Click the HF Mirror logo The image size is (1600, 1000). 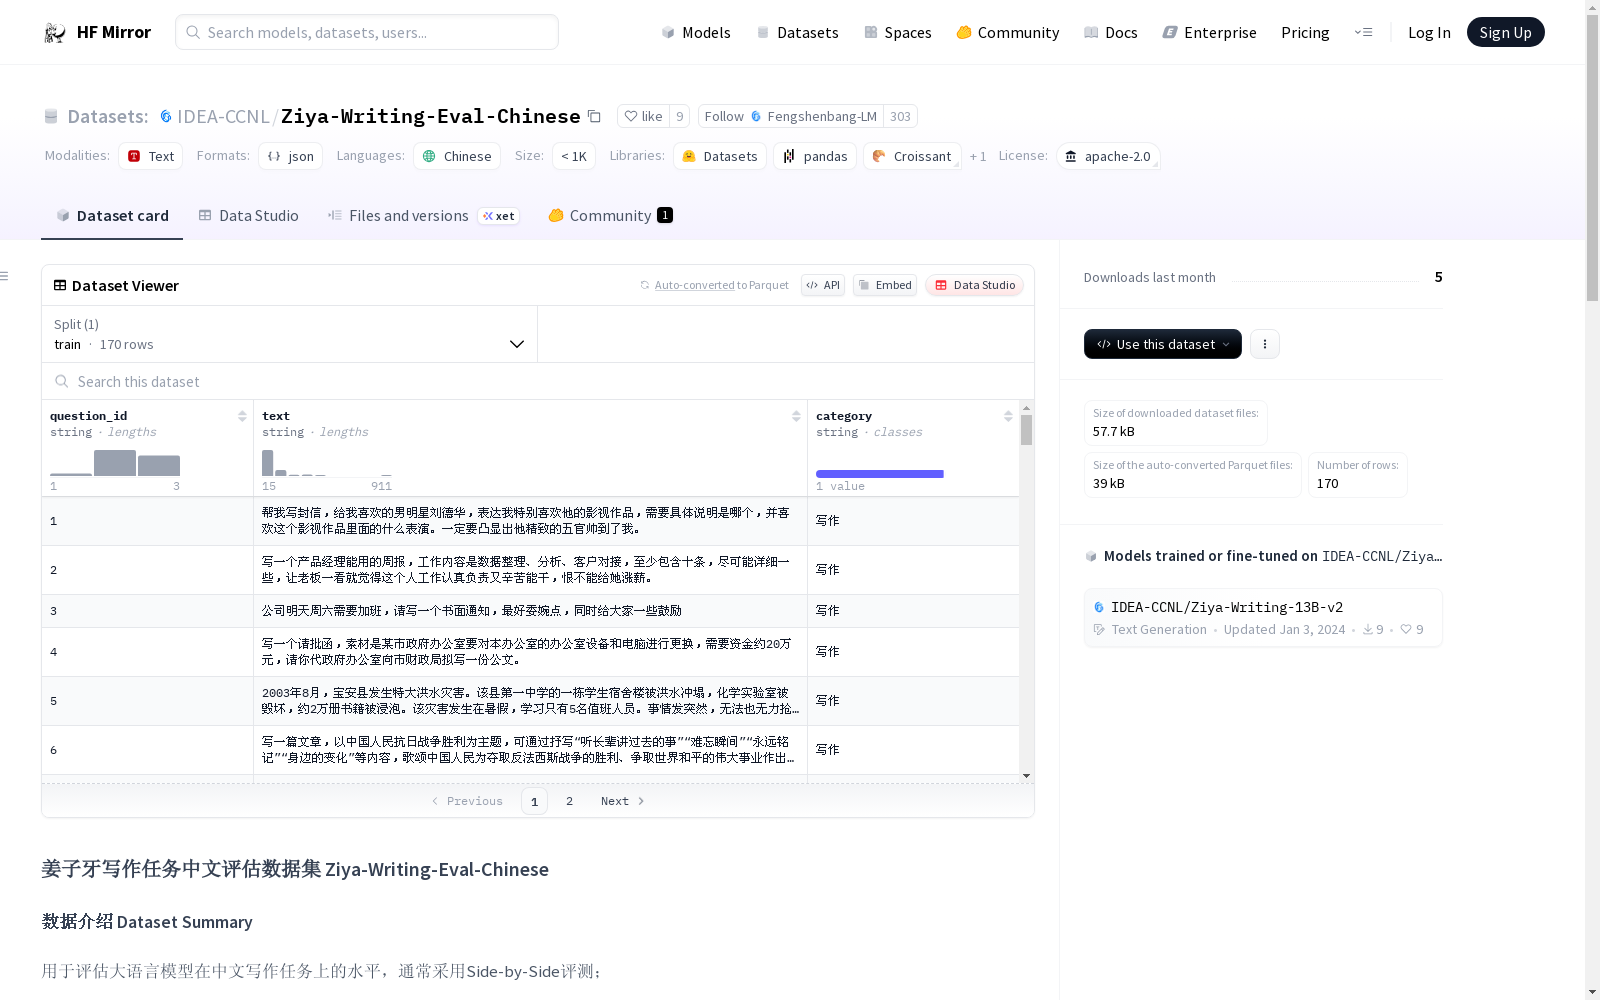(x=98, y=32)
